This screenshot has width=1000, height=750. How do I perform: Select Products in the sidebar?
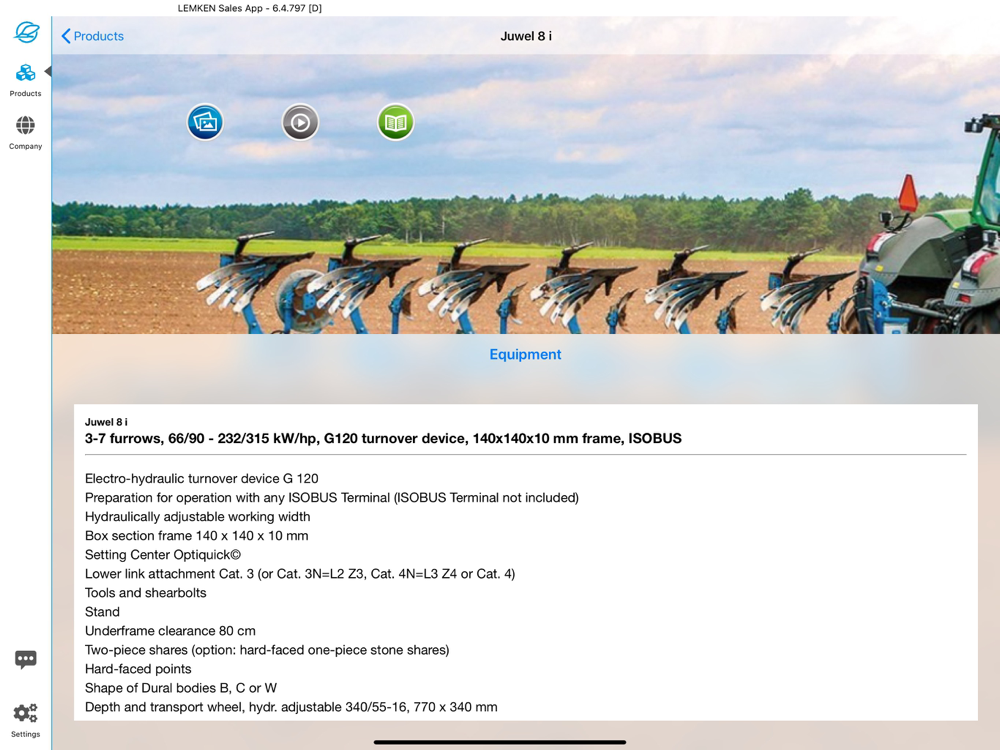pos(26,80)
